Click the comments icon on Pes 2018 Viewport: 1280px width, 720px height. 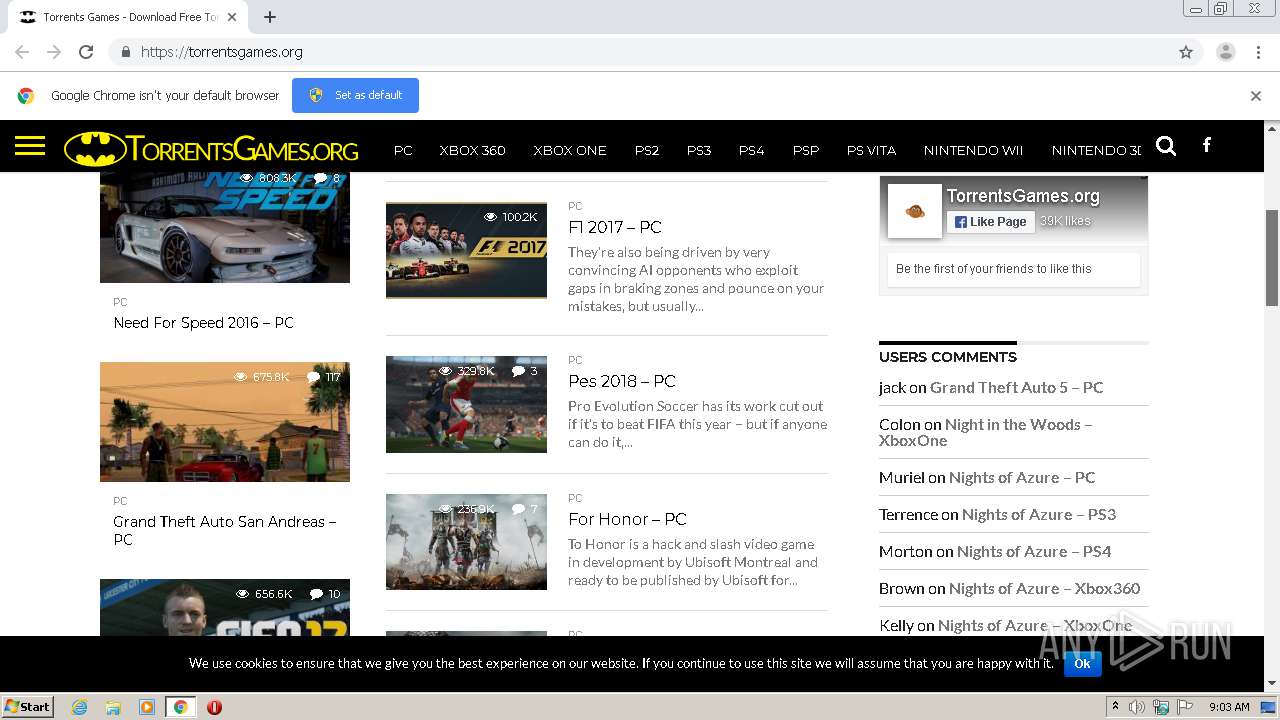519,371
